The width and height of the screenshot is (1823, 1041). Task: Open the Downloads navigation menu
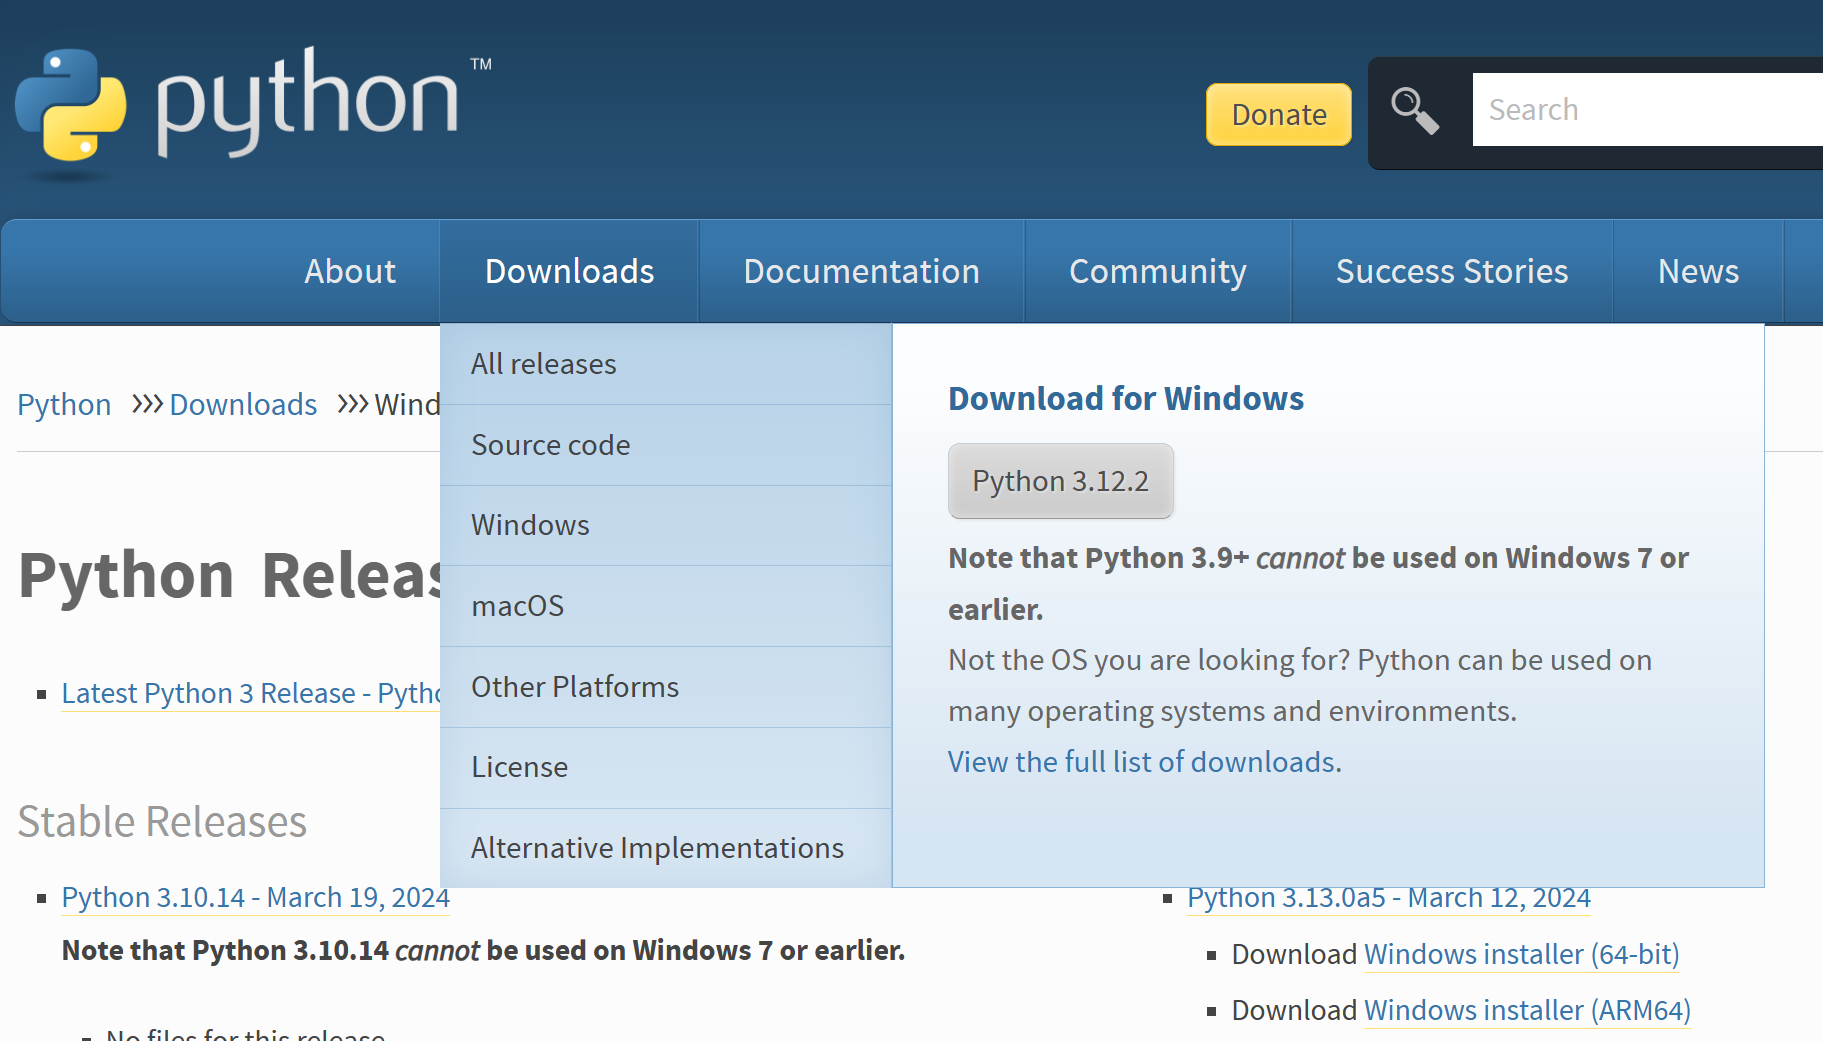[x=569, y=271]
